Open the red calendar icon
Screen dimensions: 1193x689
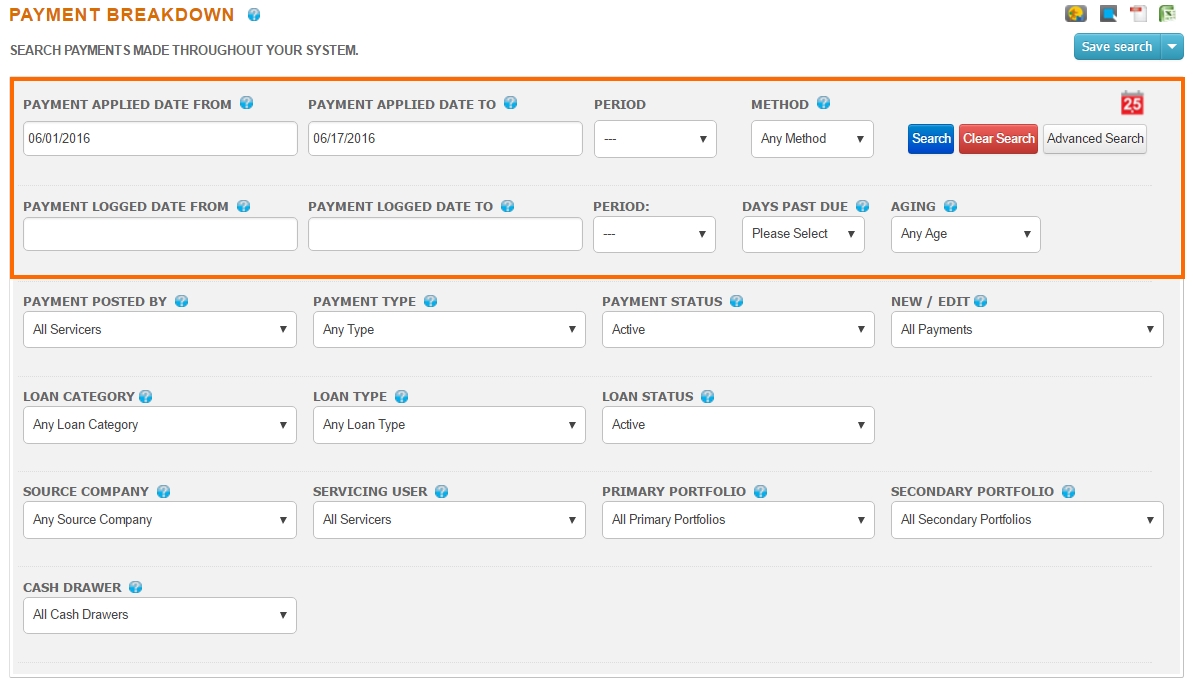(x=1132, y=103)
